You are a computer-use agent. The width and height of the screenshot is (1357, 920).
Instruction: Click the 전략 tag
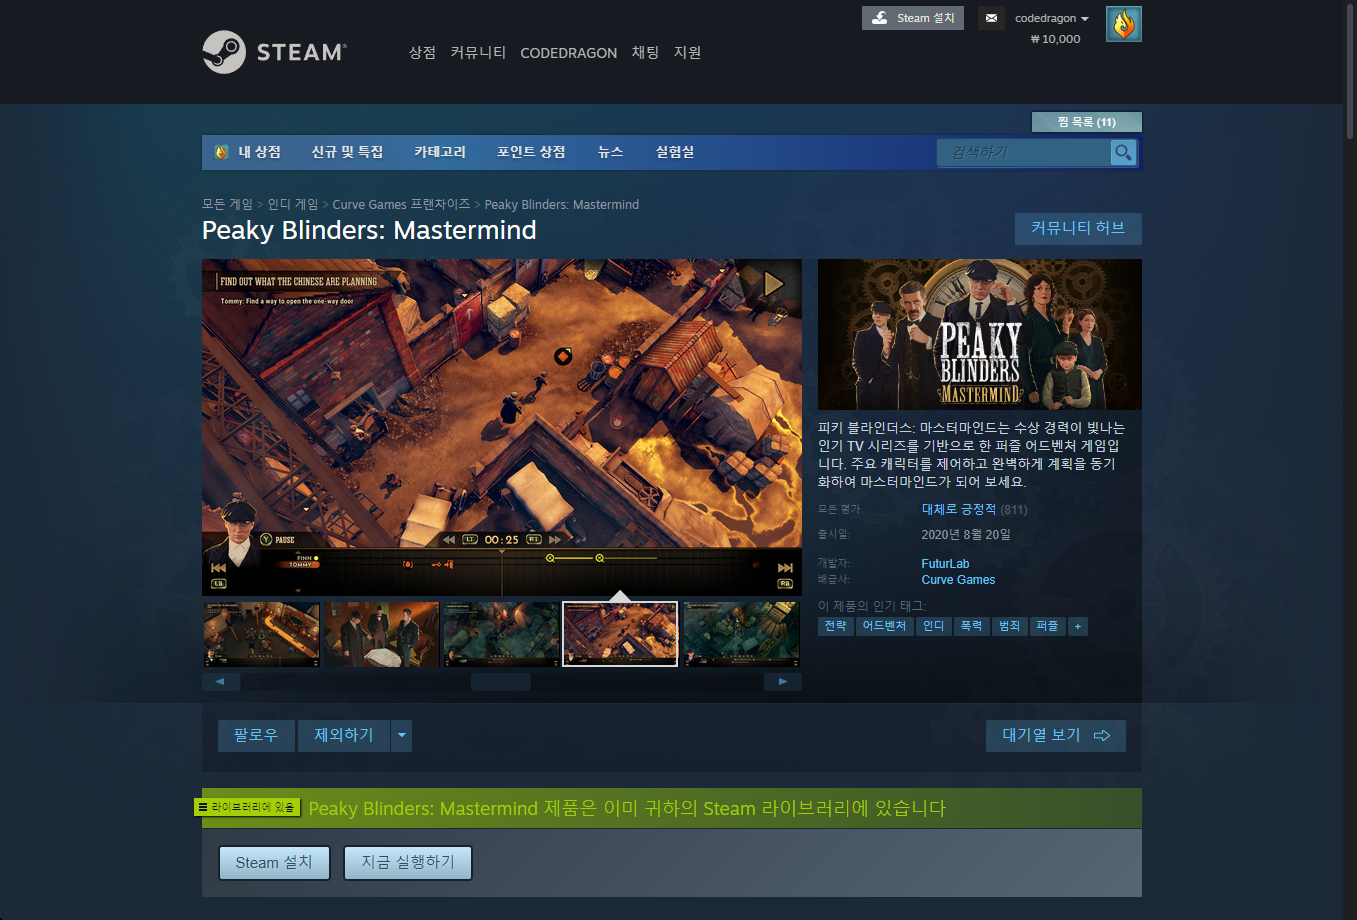coord(835,626)
